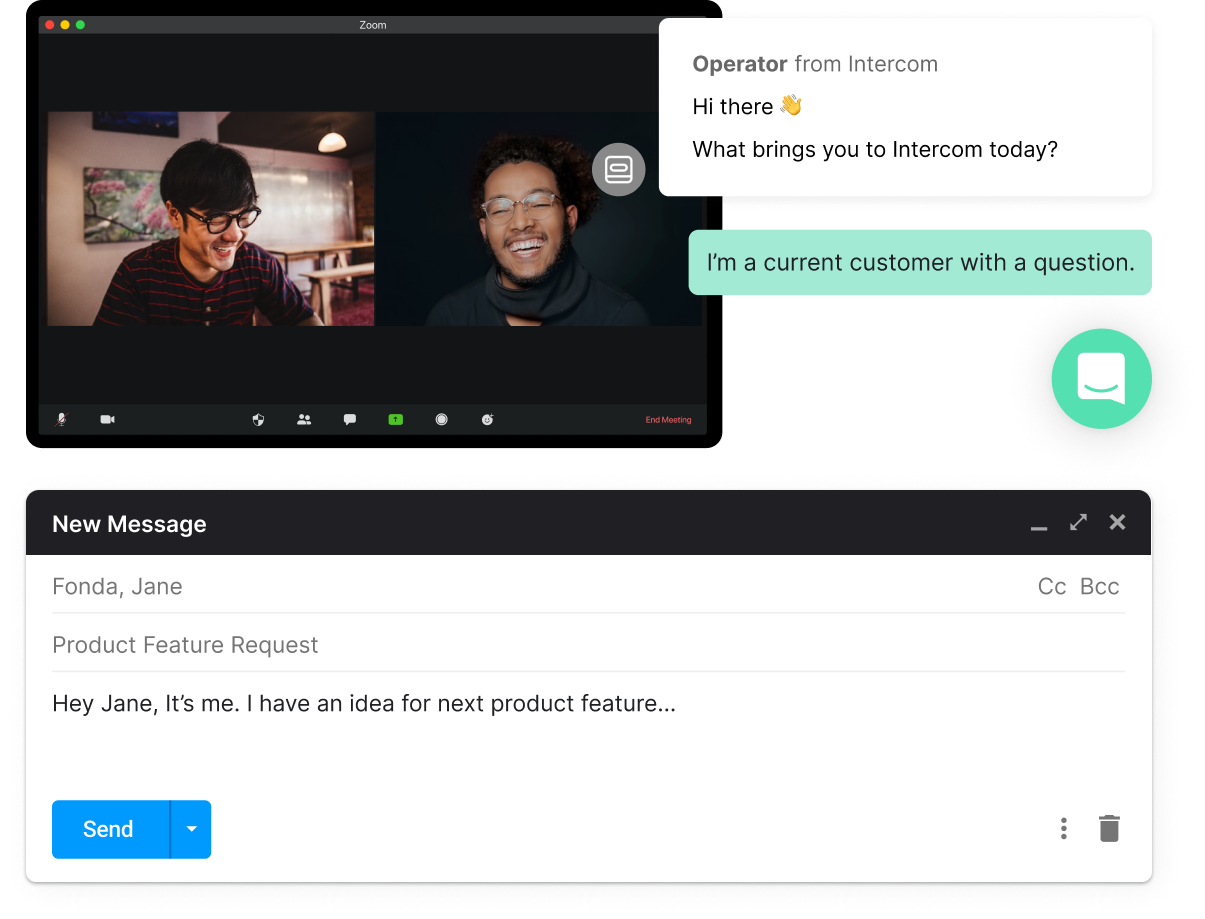Select the left participant's video tile
Viewport: 1205px width, 919px height.
[211, 218]
